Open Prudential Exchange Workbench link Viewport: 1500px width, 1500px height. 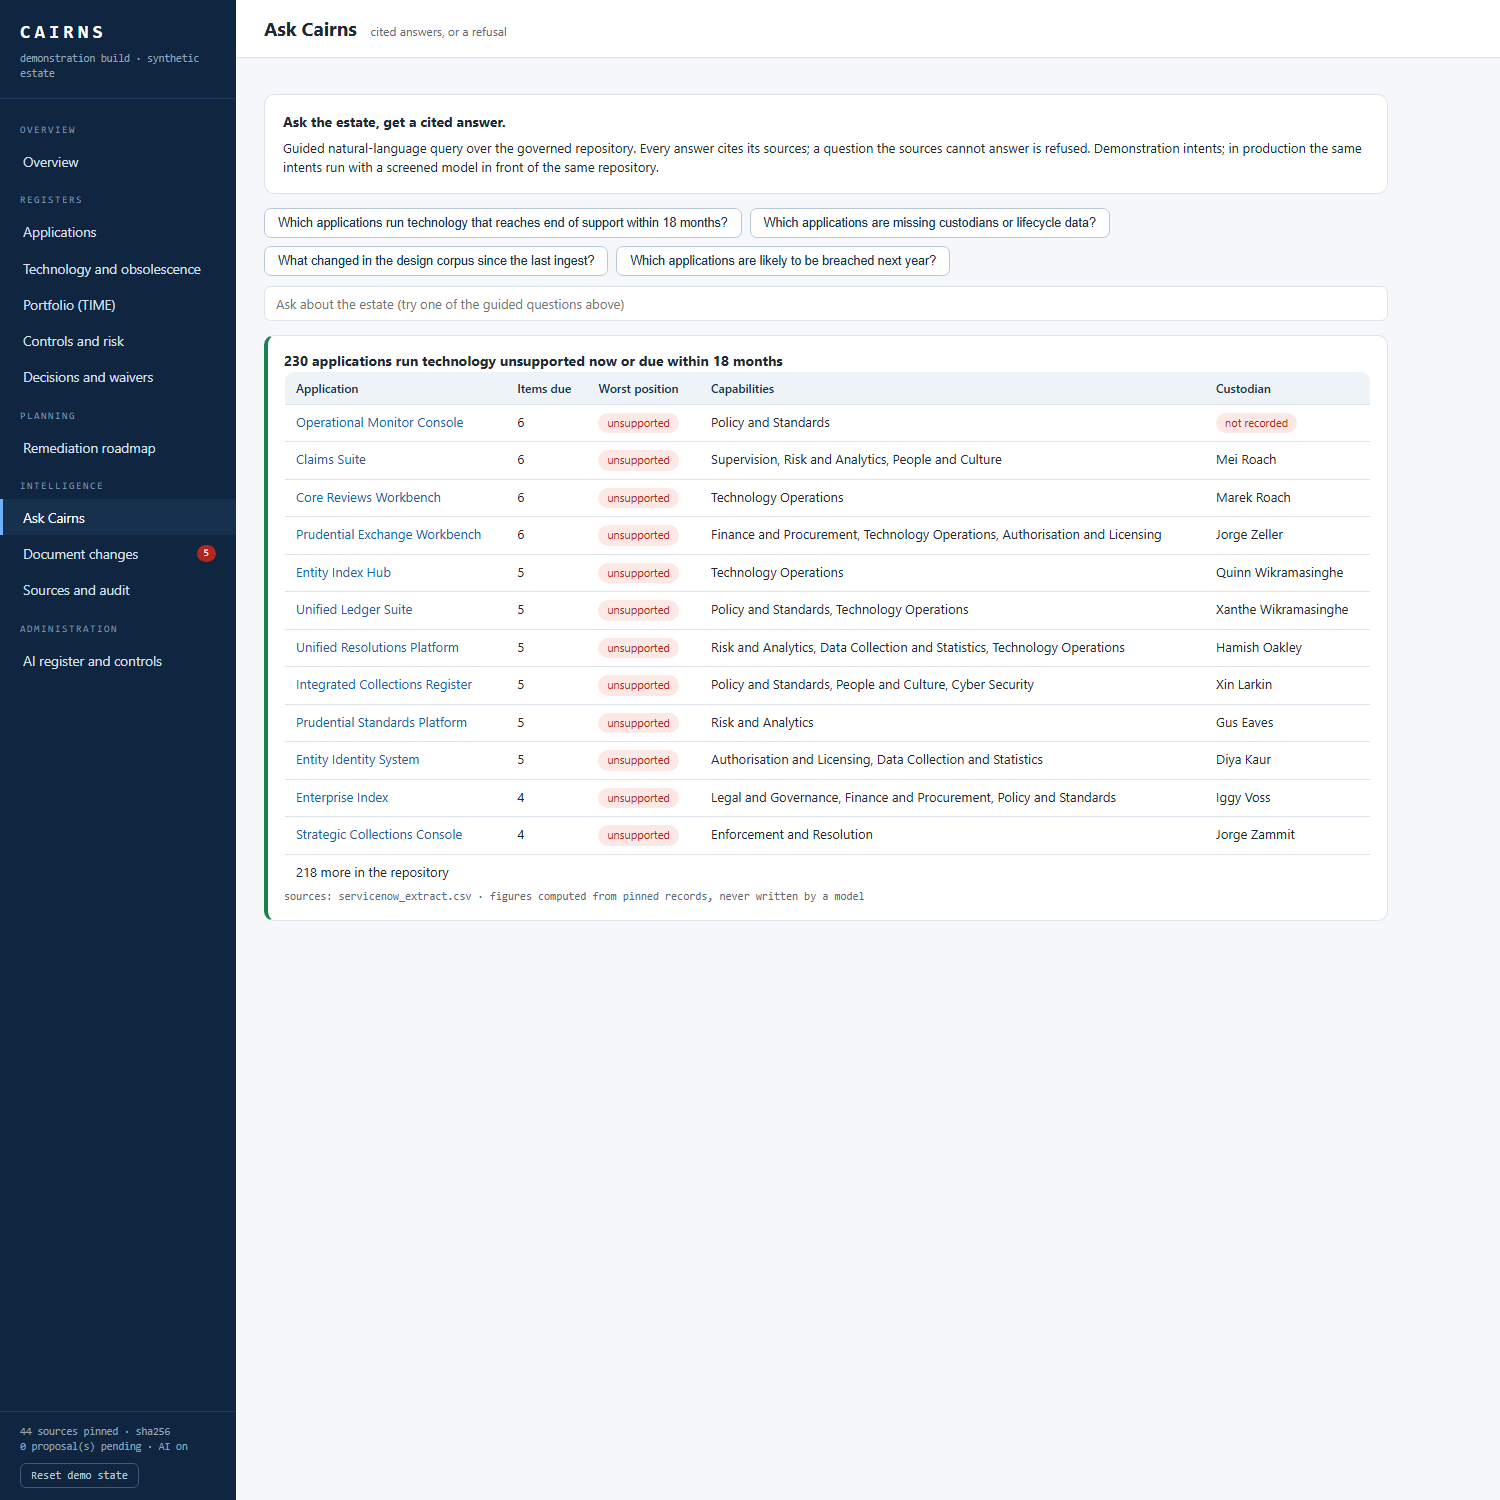pyautogui.click(x=388, y=535)
